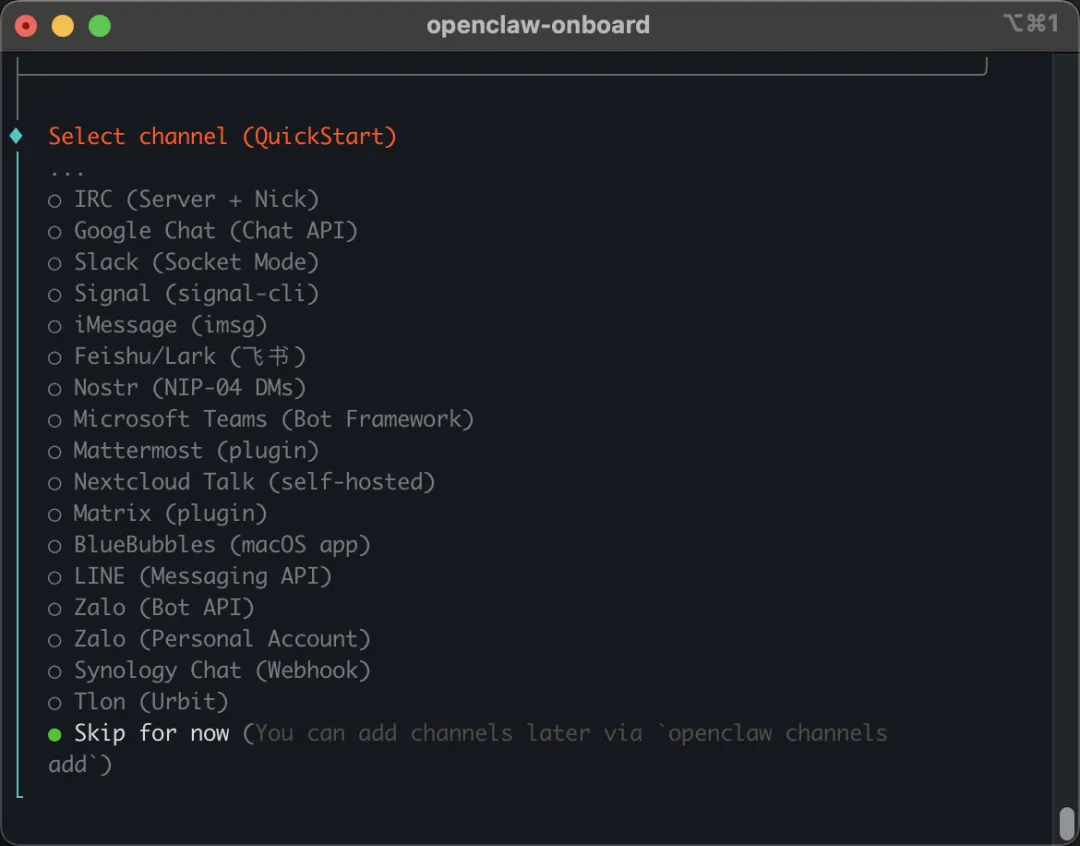Screen dimensions: 1080x846
Task: Click the green Skip for now option
Action: click(x=138, y=733)
